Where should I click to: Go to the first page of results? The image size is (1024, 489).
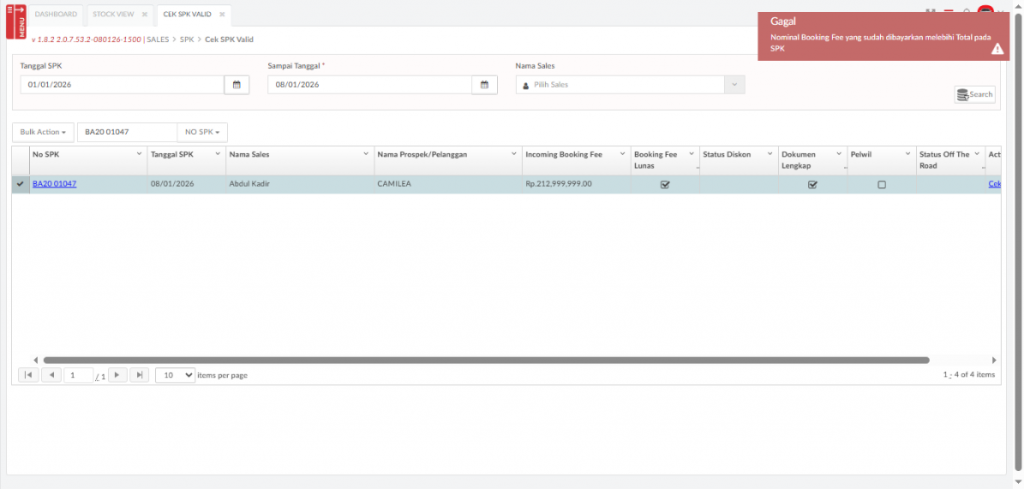tap(28, 375)
